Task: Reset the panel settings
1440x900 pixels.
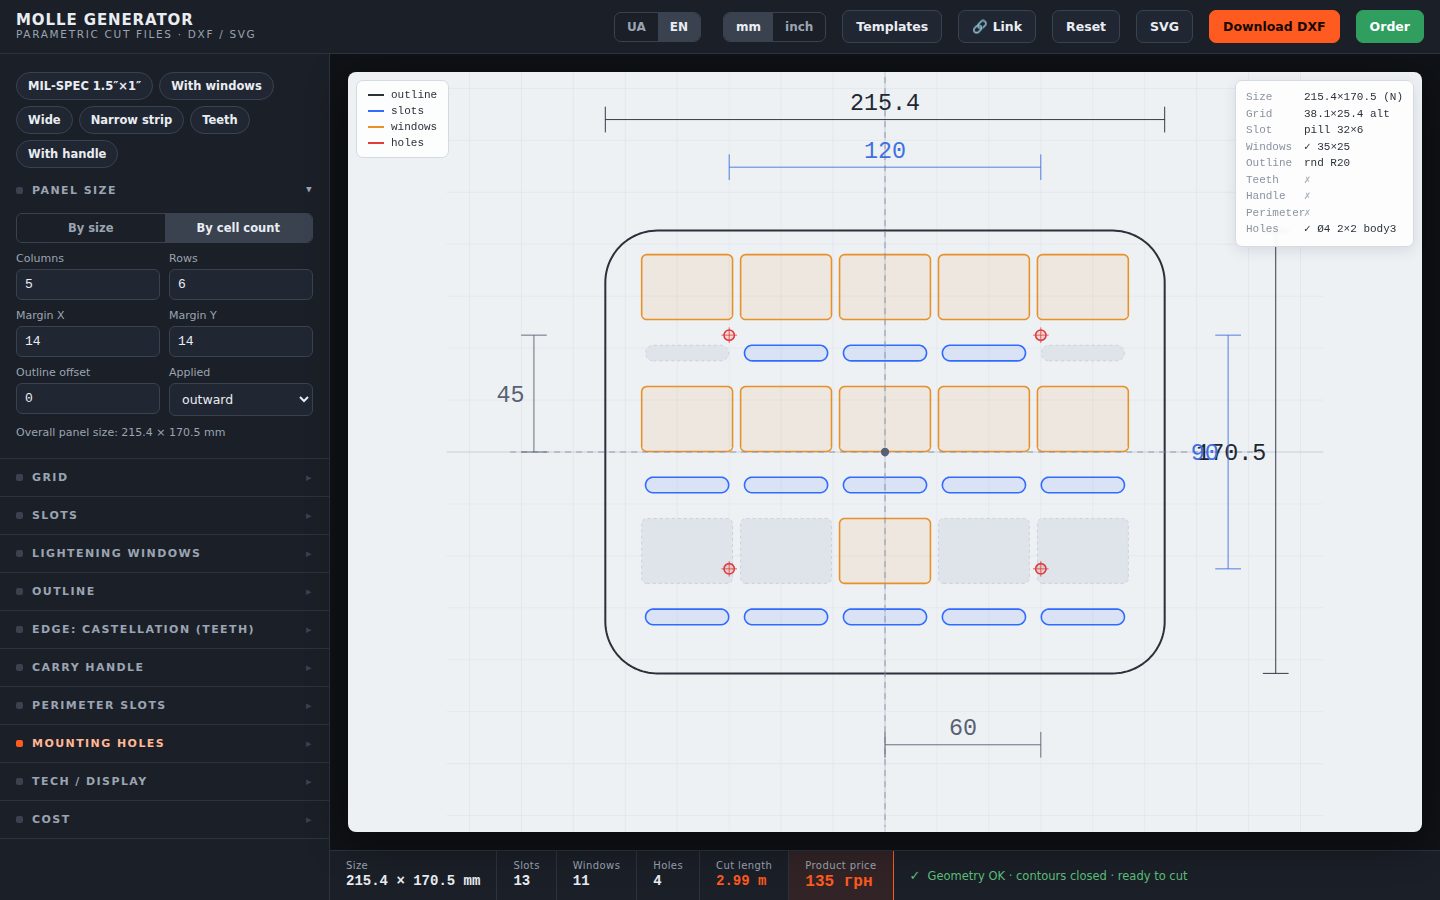Action: (1086, 27)
